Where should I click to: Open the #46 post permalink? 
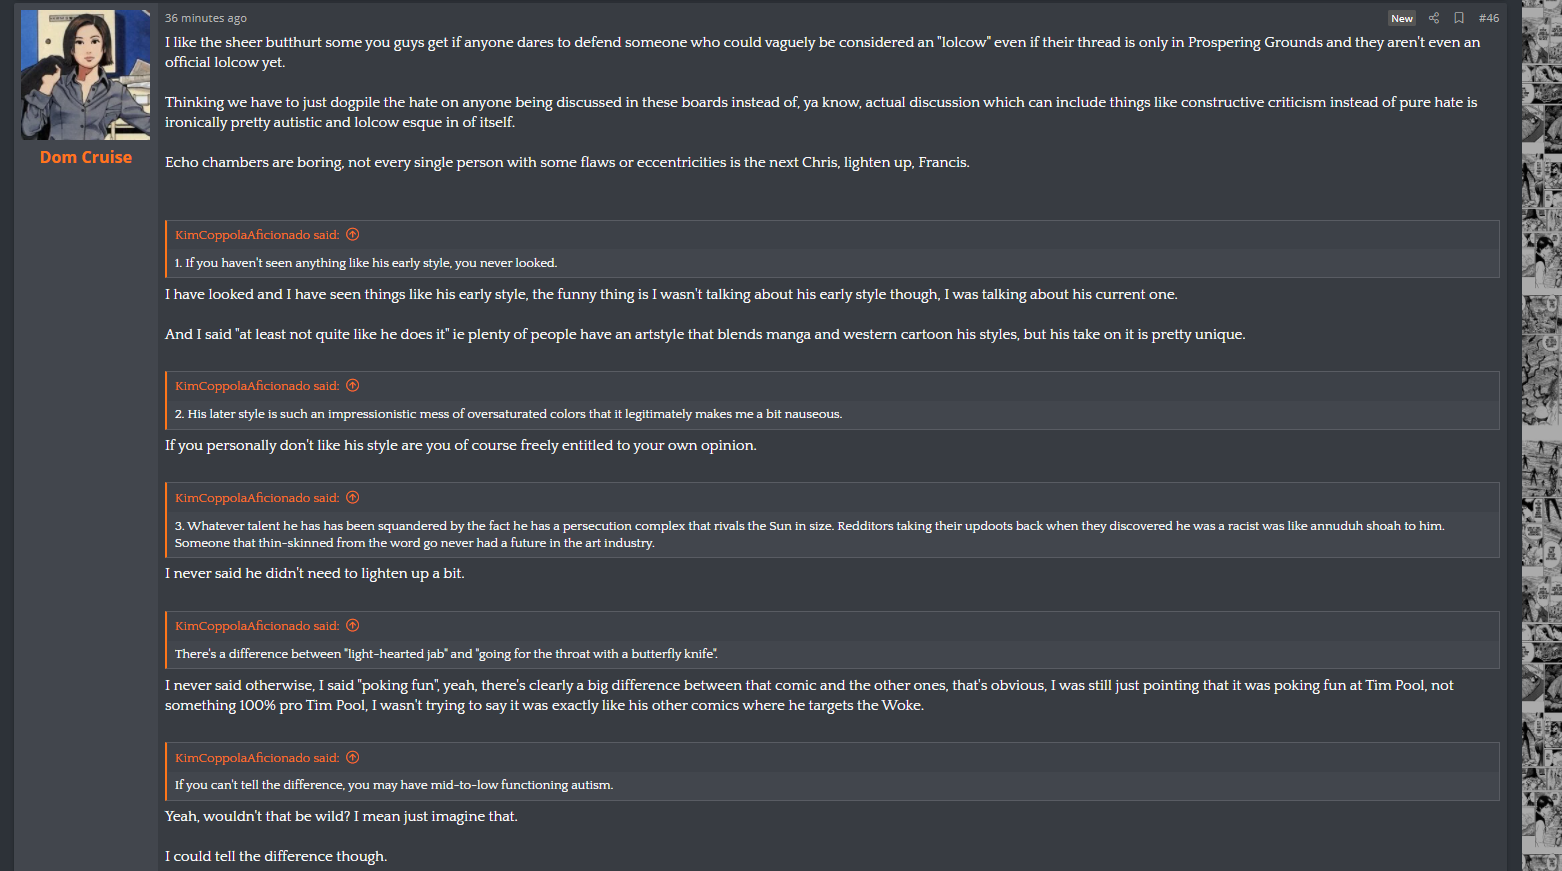[1489, 18]
